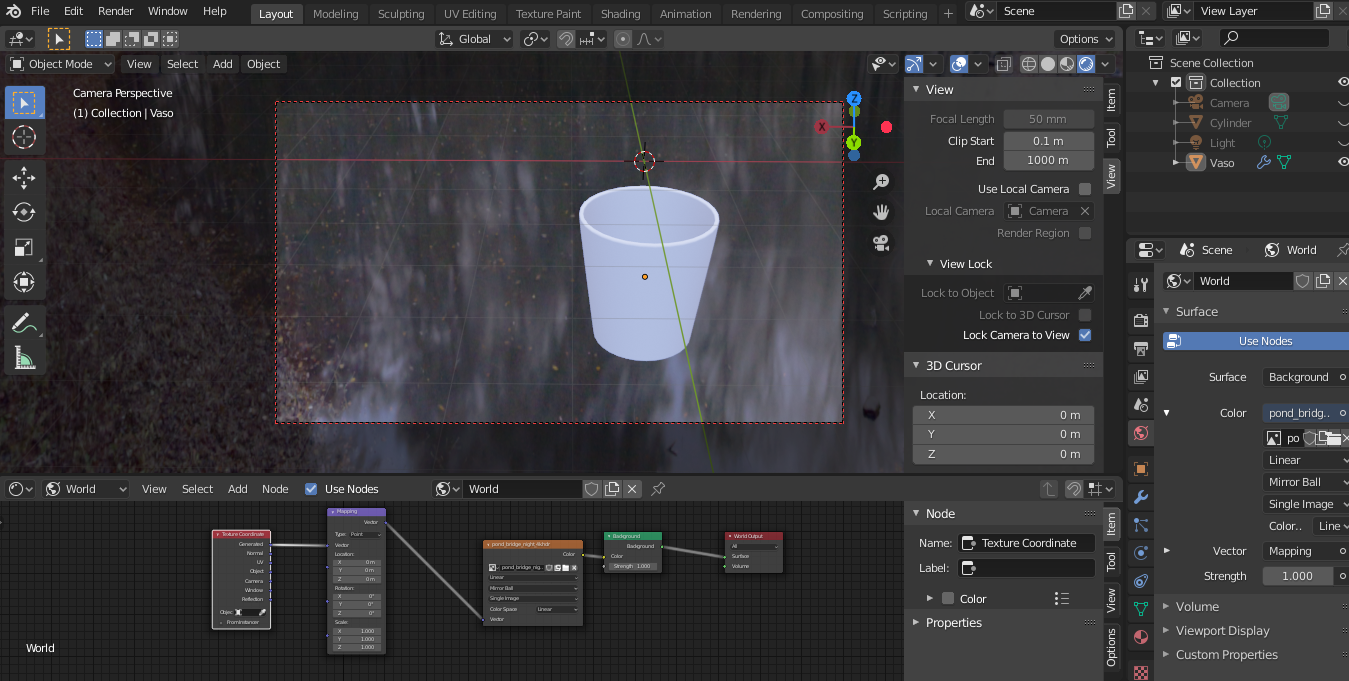Open the Render menu
This screenshot has width=1349, height=681.
pos(115,11)
